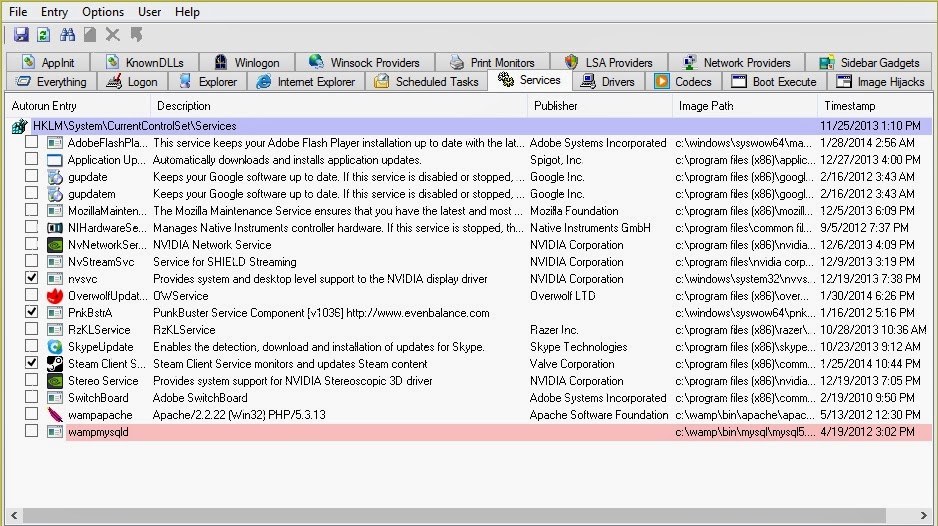Click the Native Instruments icon in NIHardwareService row

pyautogui.click(x=55, y=228)
